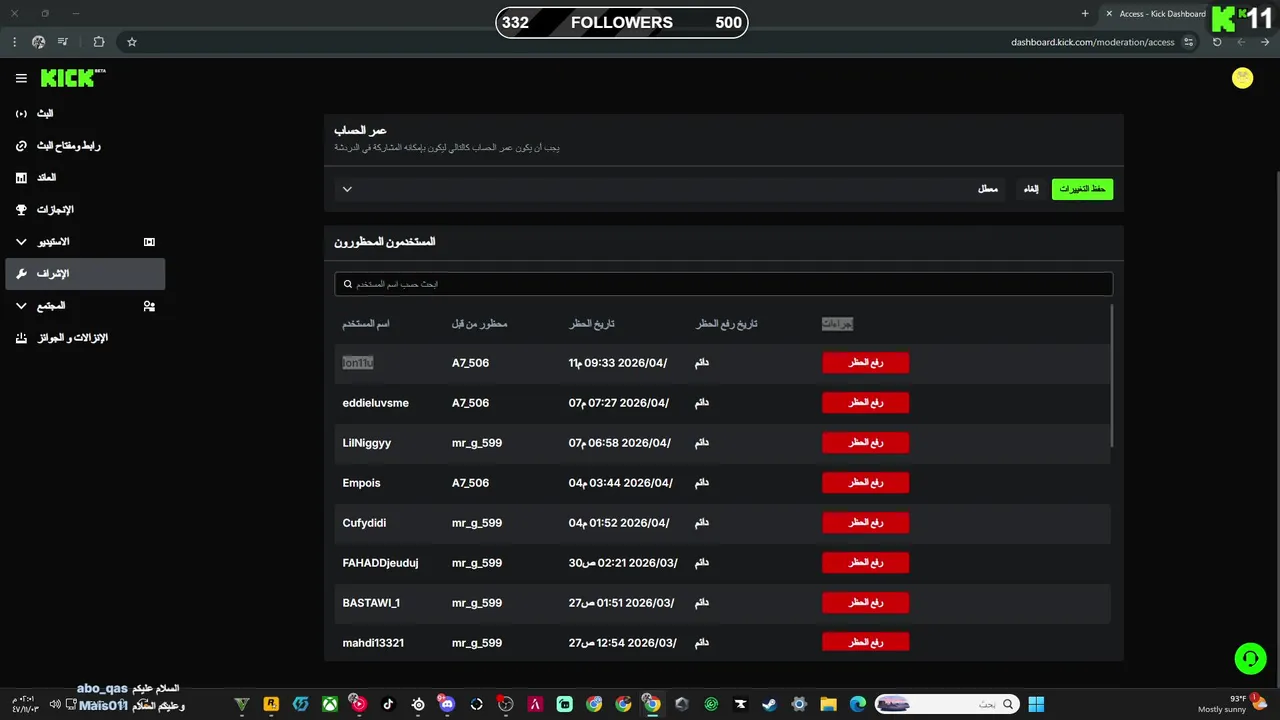Click the تاريخ الحظر column header
The height and width of the screenshot is (720, 1280).
coord(592,324)
